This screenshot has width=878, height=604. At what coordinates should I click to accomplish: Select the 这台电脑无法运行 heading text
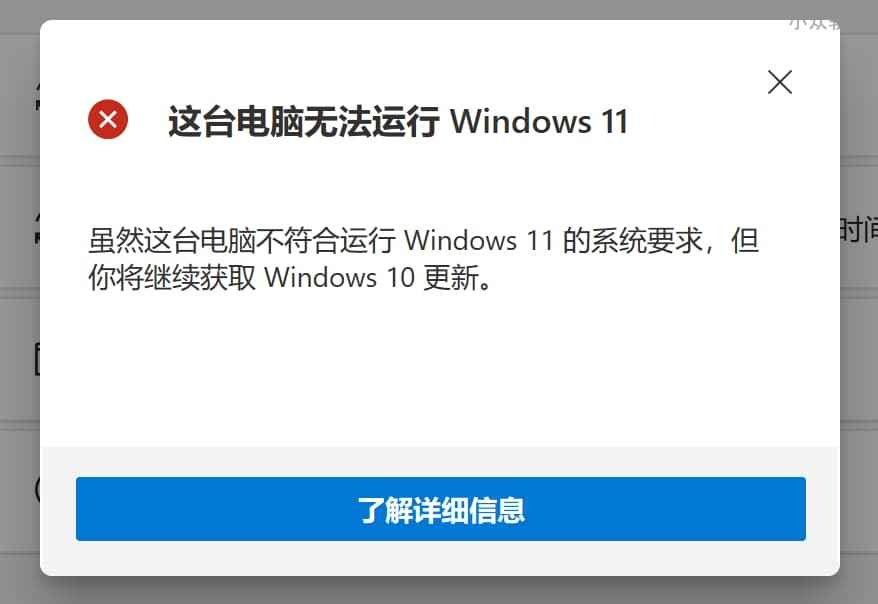(x=304, y=121)
